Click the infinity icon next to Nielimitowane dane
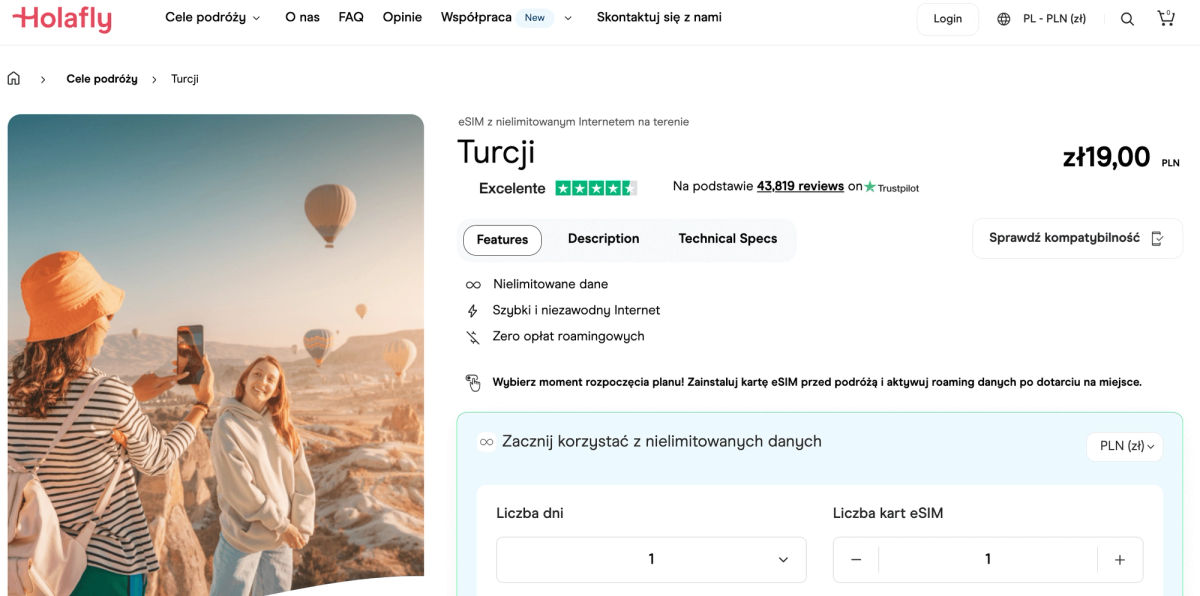The image size is (1200, 596). (472, 284)
